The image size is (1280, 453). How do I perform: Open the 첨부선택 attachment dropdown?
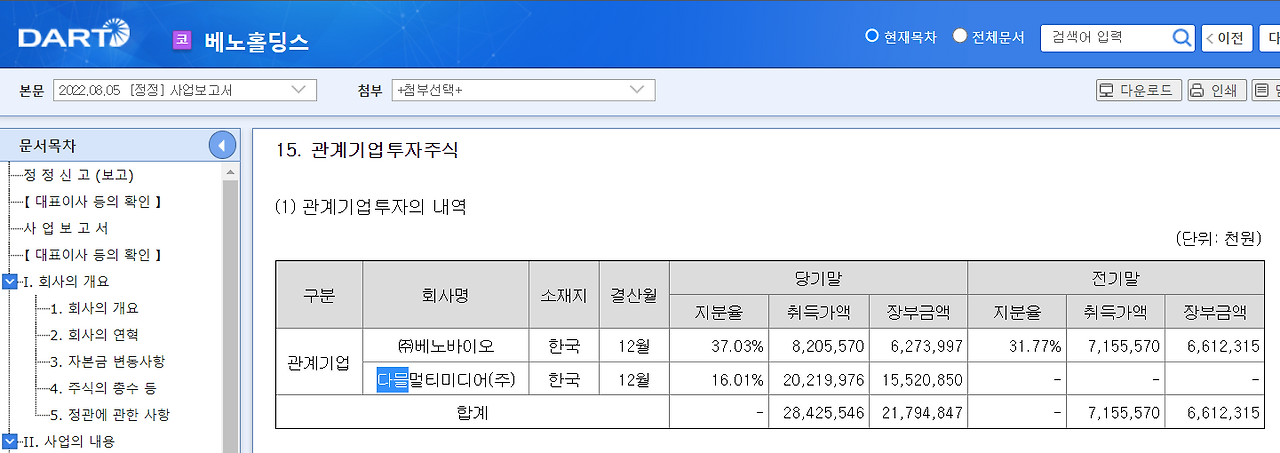click(x=523, y=90)
